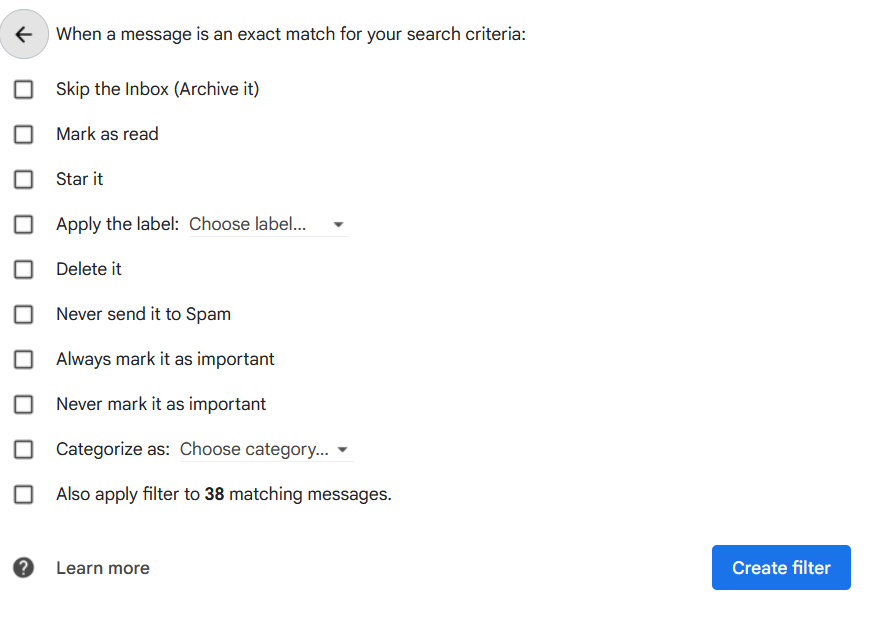Viewport: 876px width, 618px height.
Task: Check Always mark it as important
Action: (x=23, y=359)
